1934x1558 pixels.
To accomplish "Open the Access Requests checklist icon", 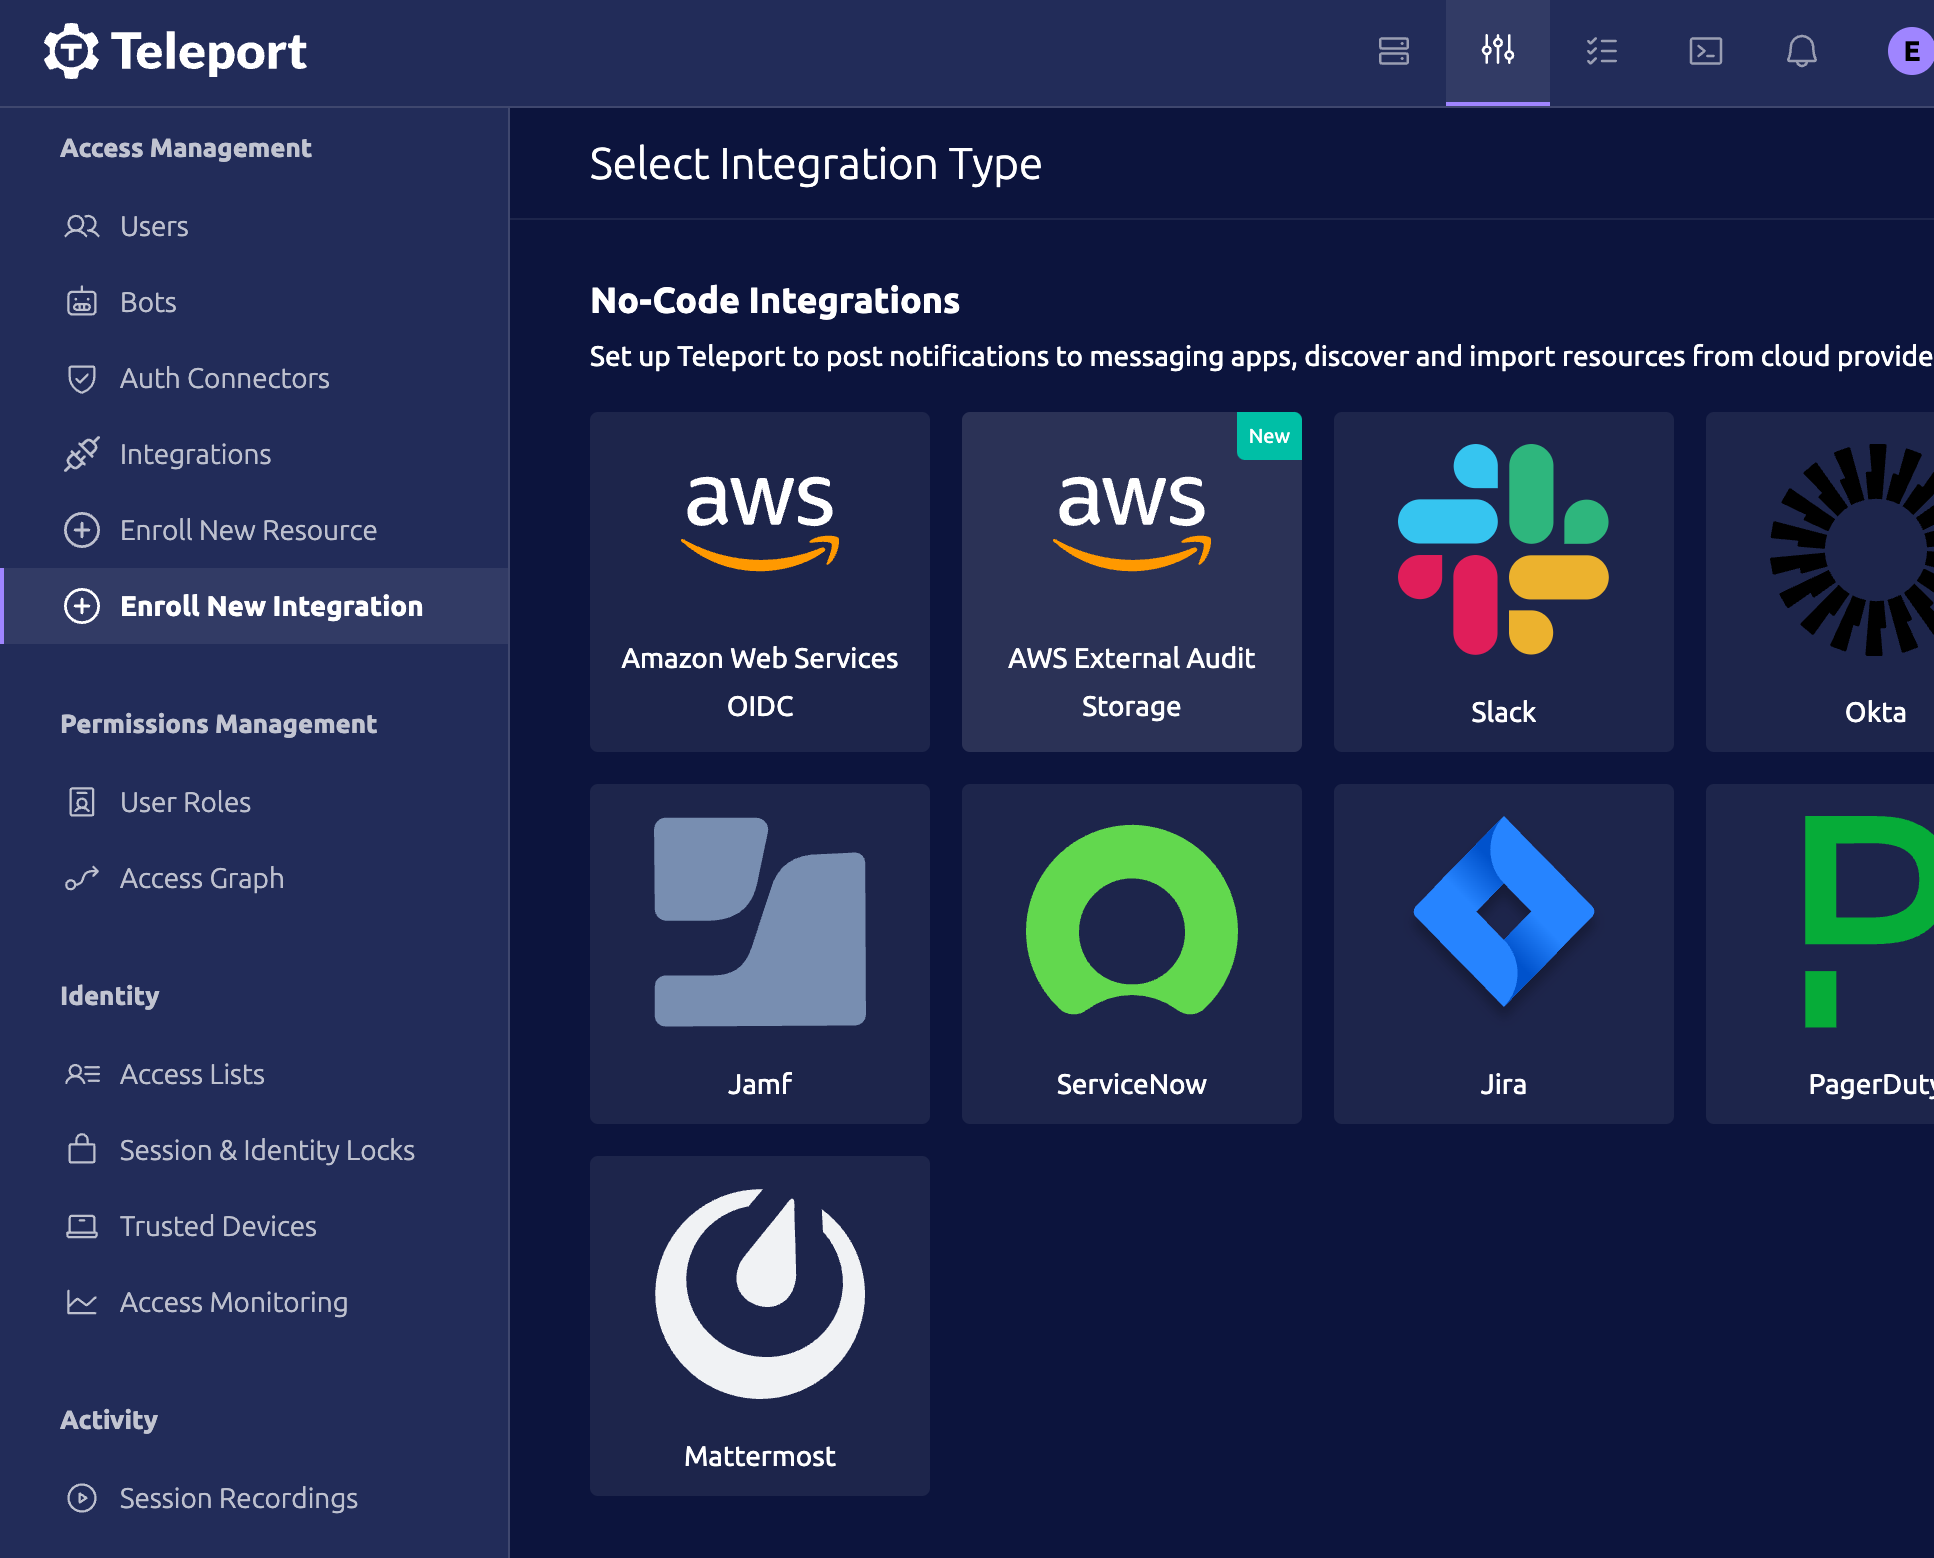I will pyautogui.click(x=1601, y=51).
